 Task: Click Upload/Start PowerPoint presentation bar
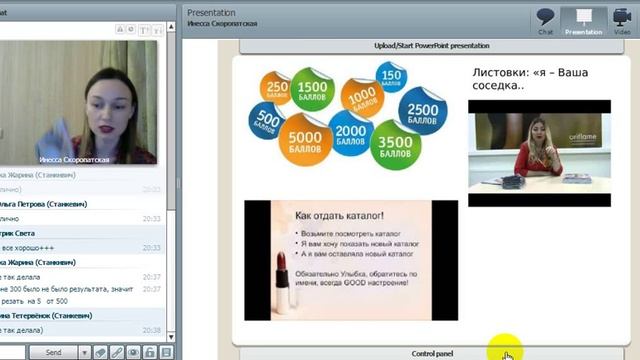(x=431, y=46)
